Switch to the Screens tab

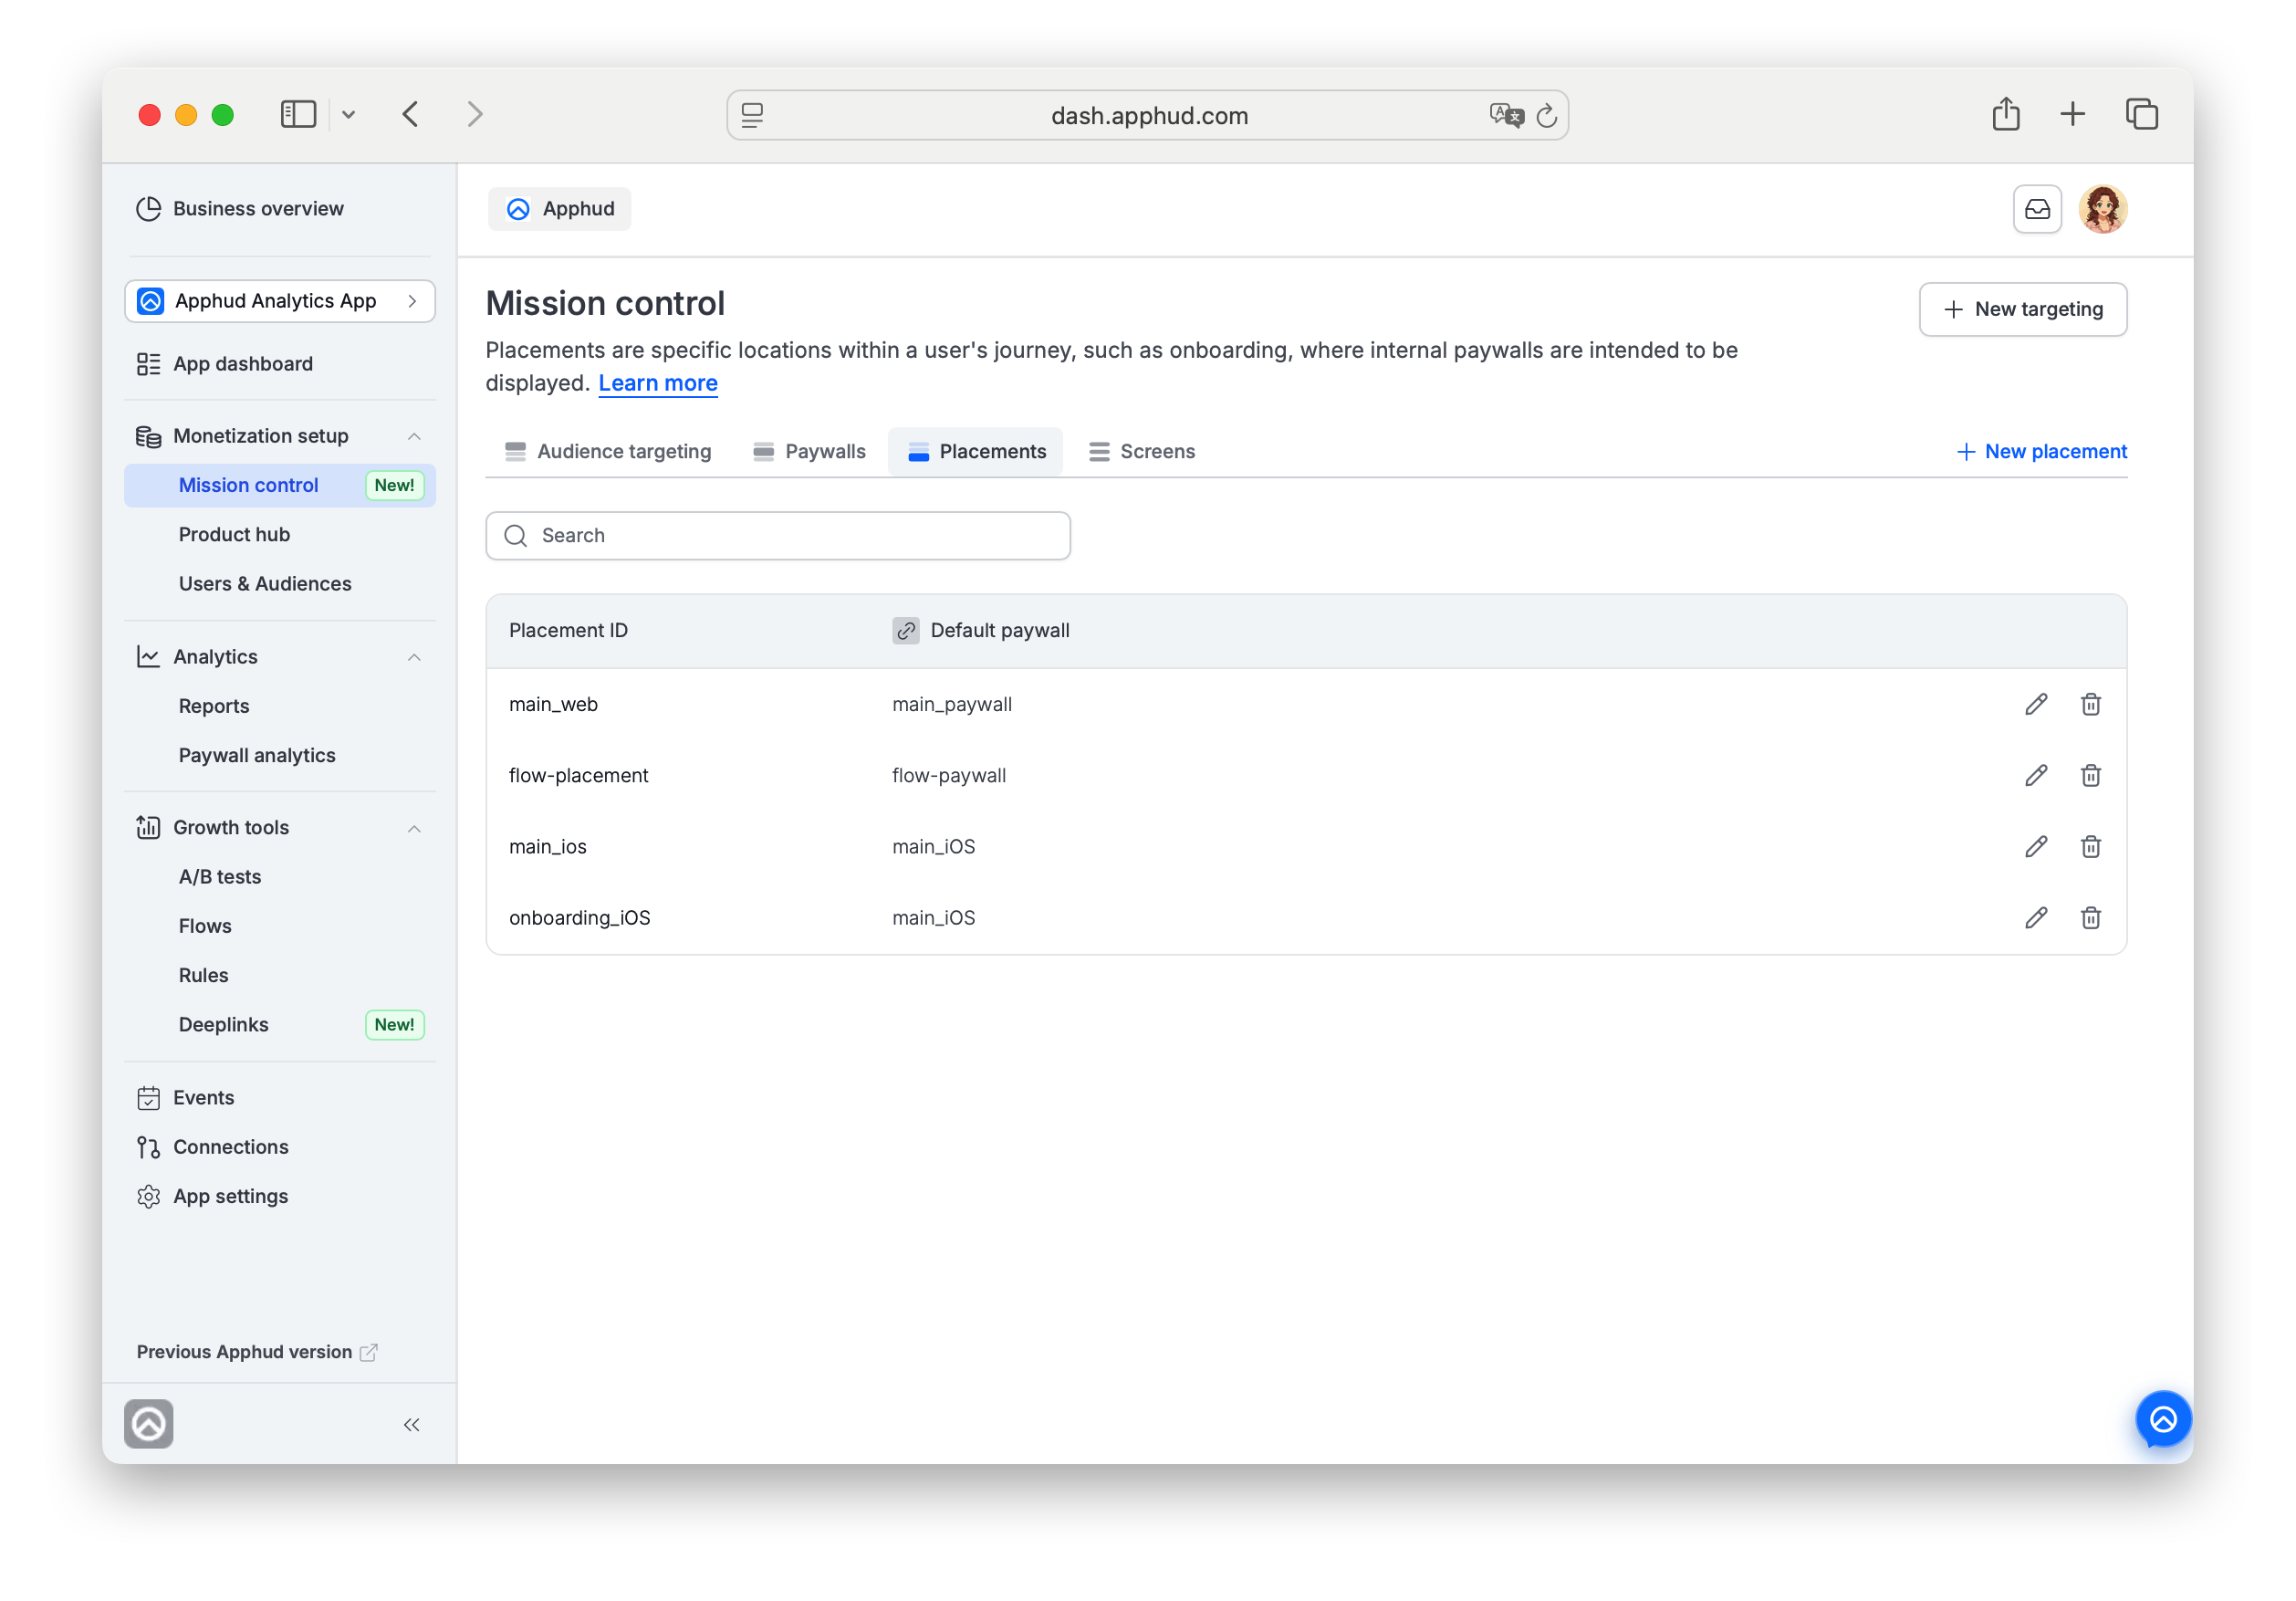[x=1142, y=451]
